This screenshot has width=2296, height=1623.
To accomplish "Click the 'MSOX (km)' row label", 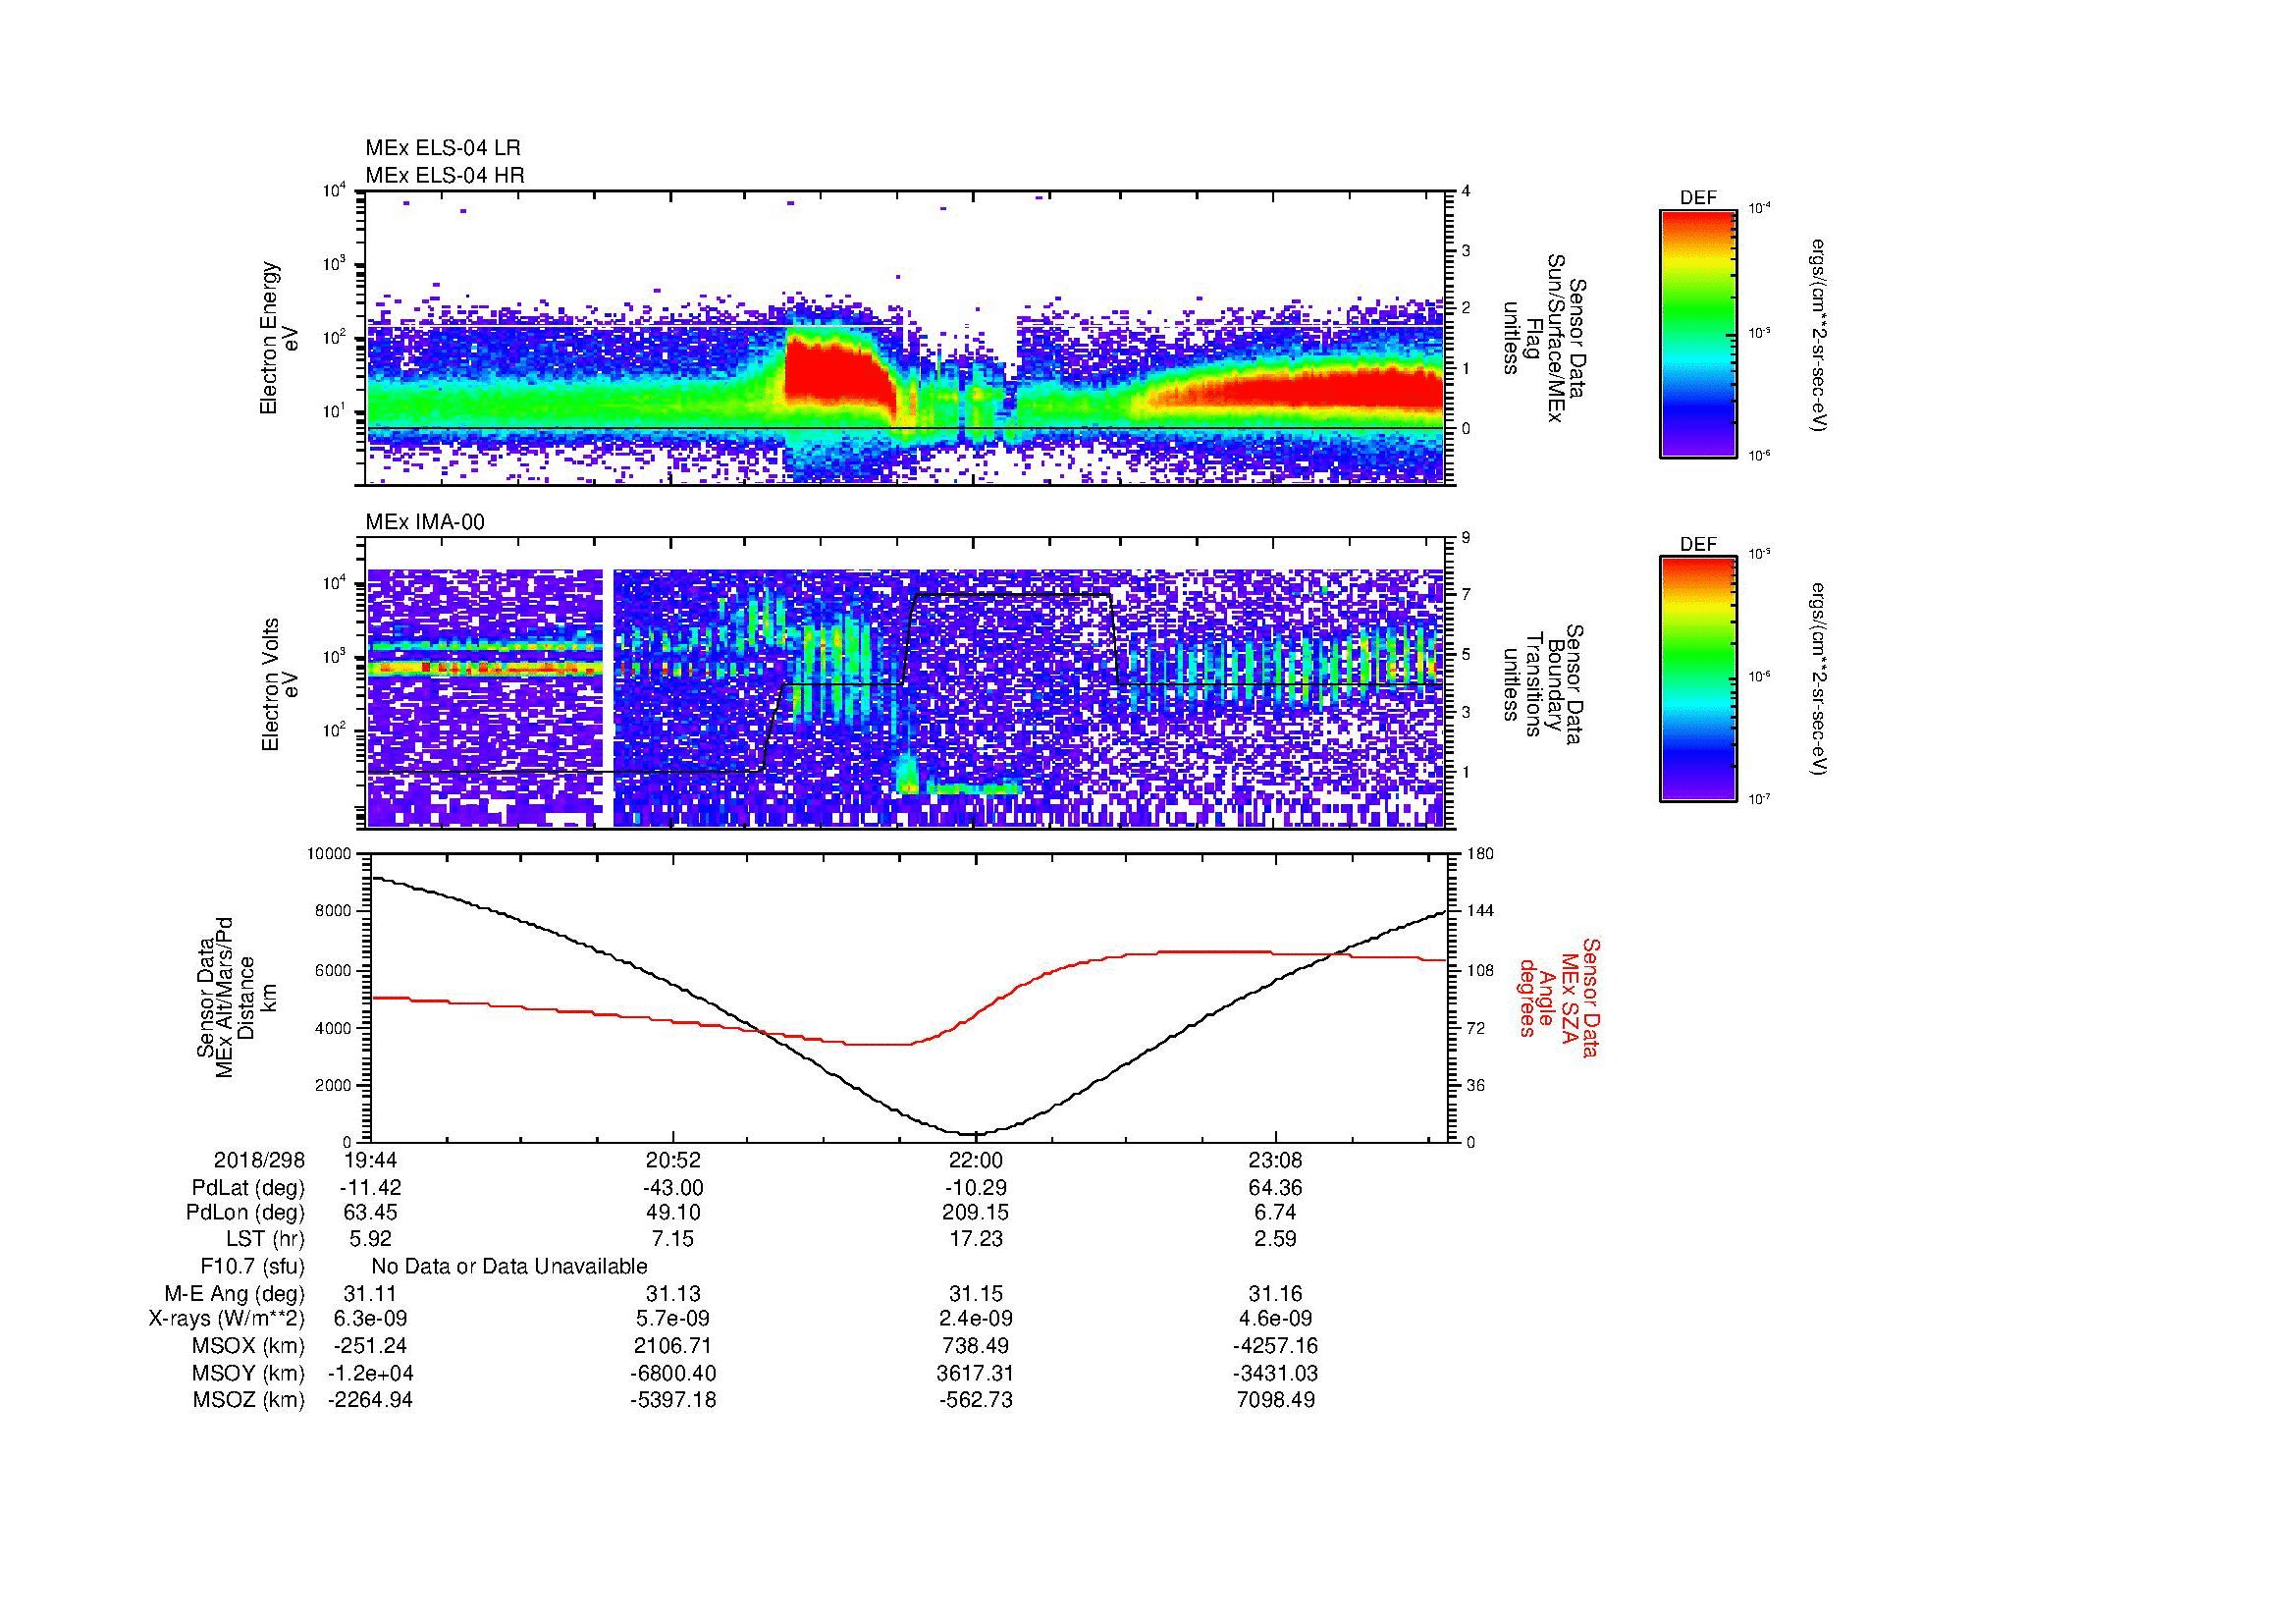I will 249,1346.
